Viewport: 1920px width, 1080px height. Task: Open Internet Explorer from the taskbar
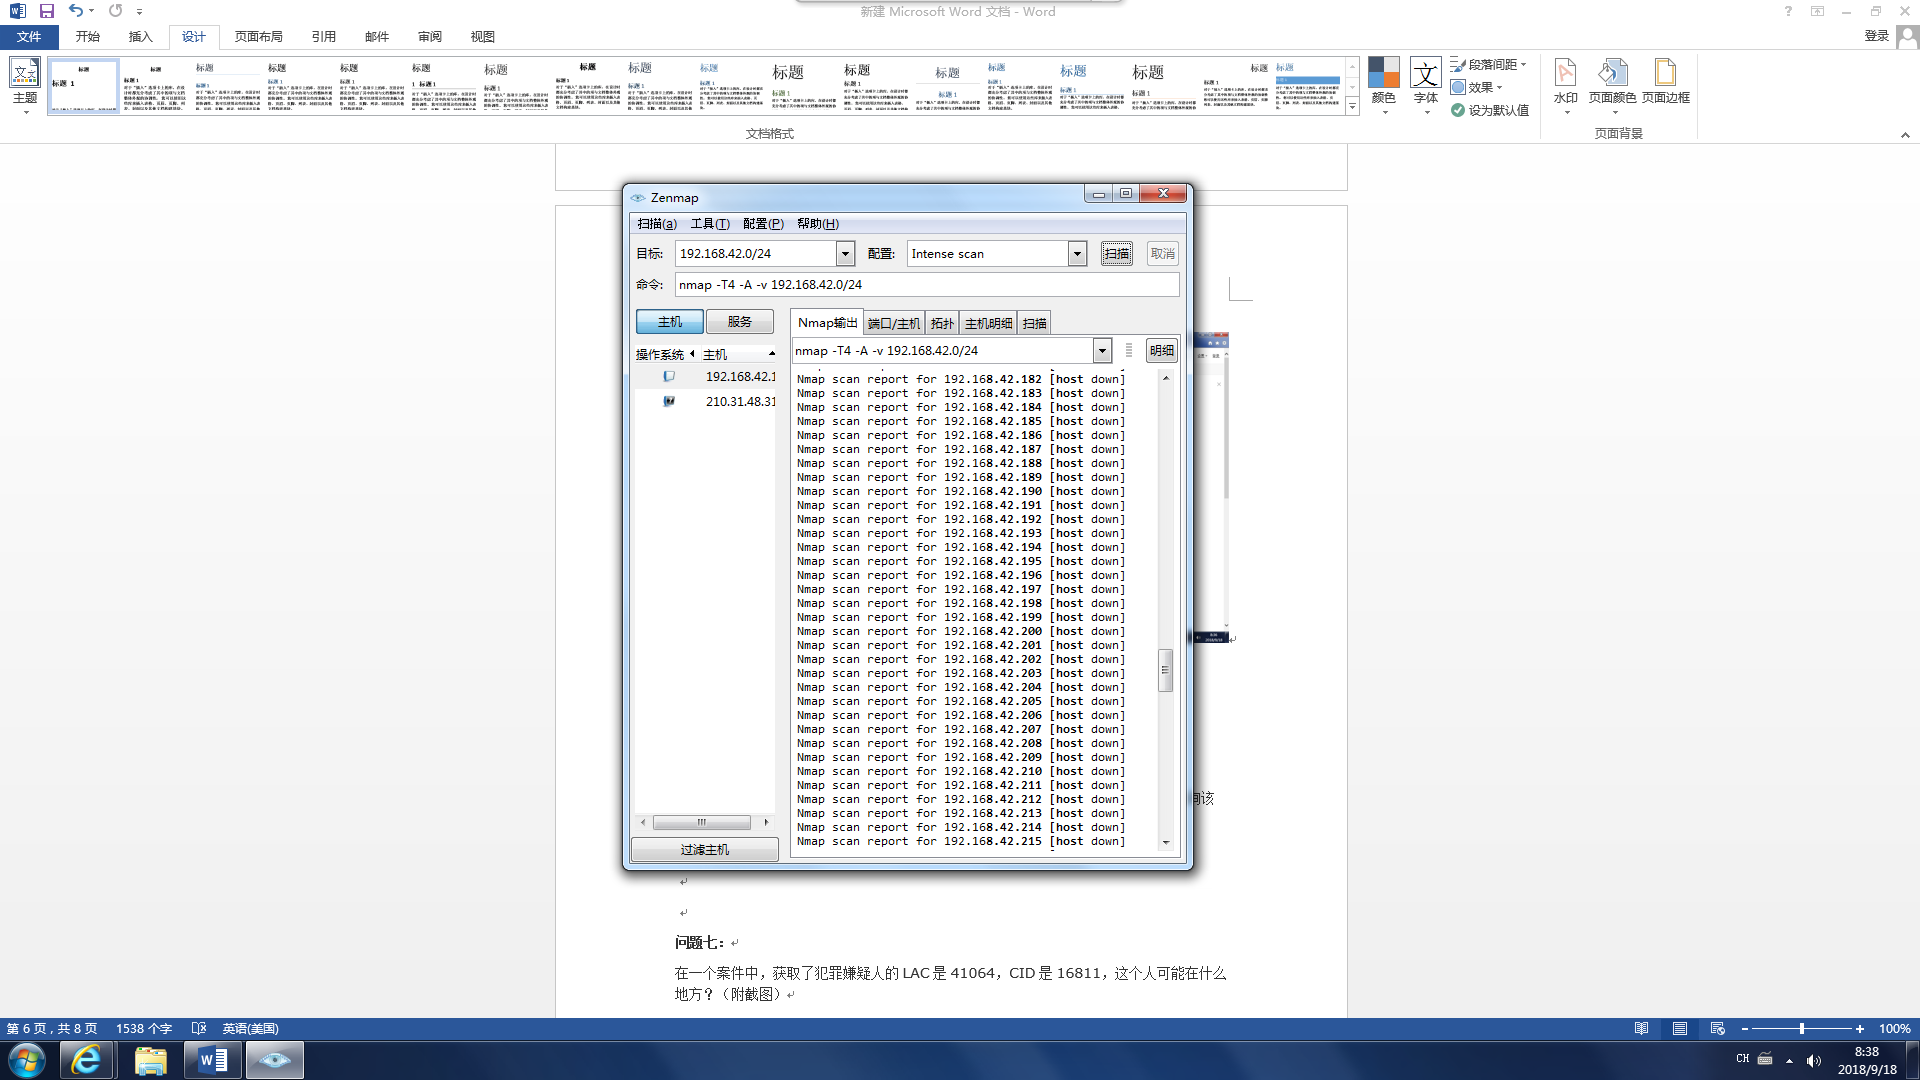87,1060
